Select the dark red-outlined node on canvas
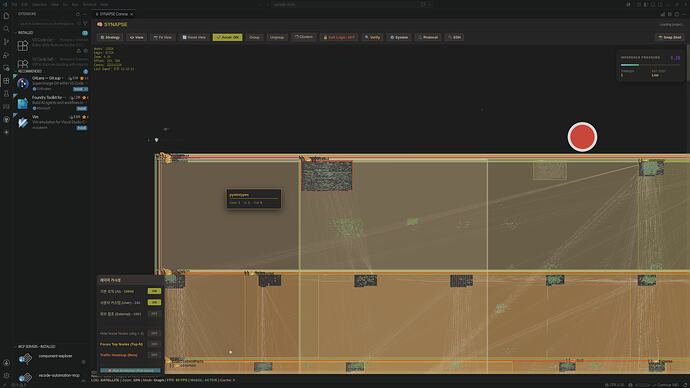Viewport: 690px width, 388px height. 327,176
